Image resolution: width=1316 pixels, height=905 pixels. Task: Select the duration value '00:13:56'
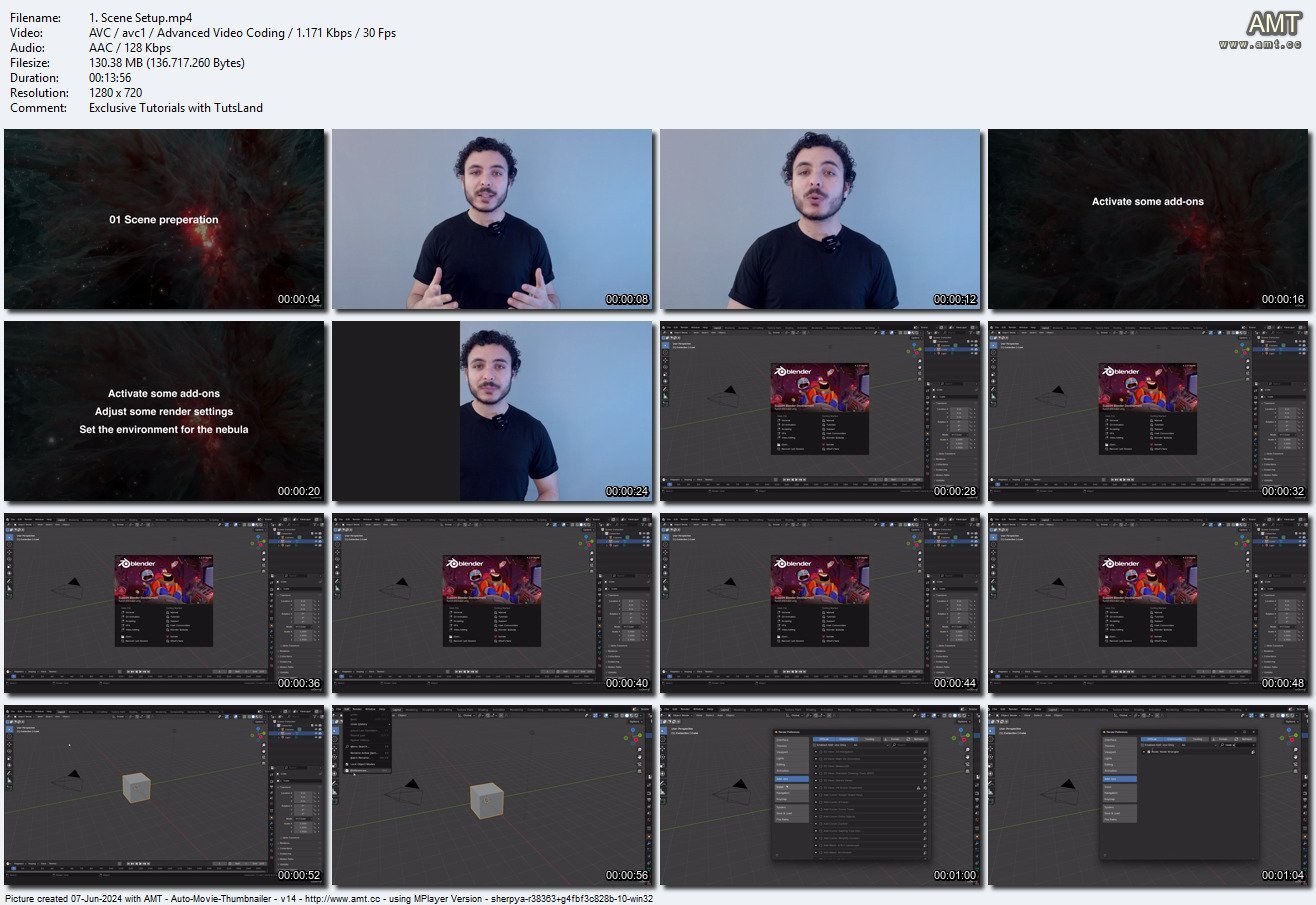[112, 78]
